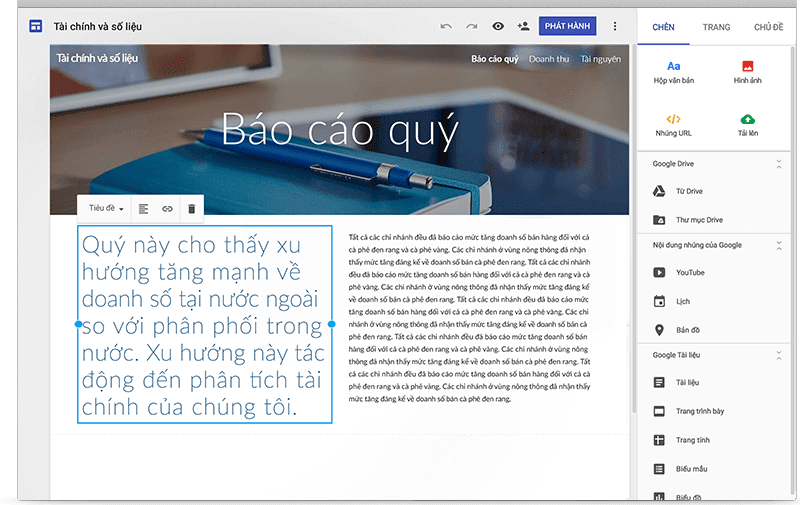This screenshot has width=800, height=505.
Task: Insert an image (Hình ảnh)
Action: pyautogui.click(x=747, y=72)
